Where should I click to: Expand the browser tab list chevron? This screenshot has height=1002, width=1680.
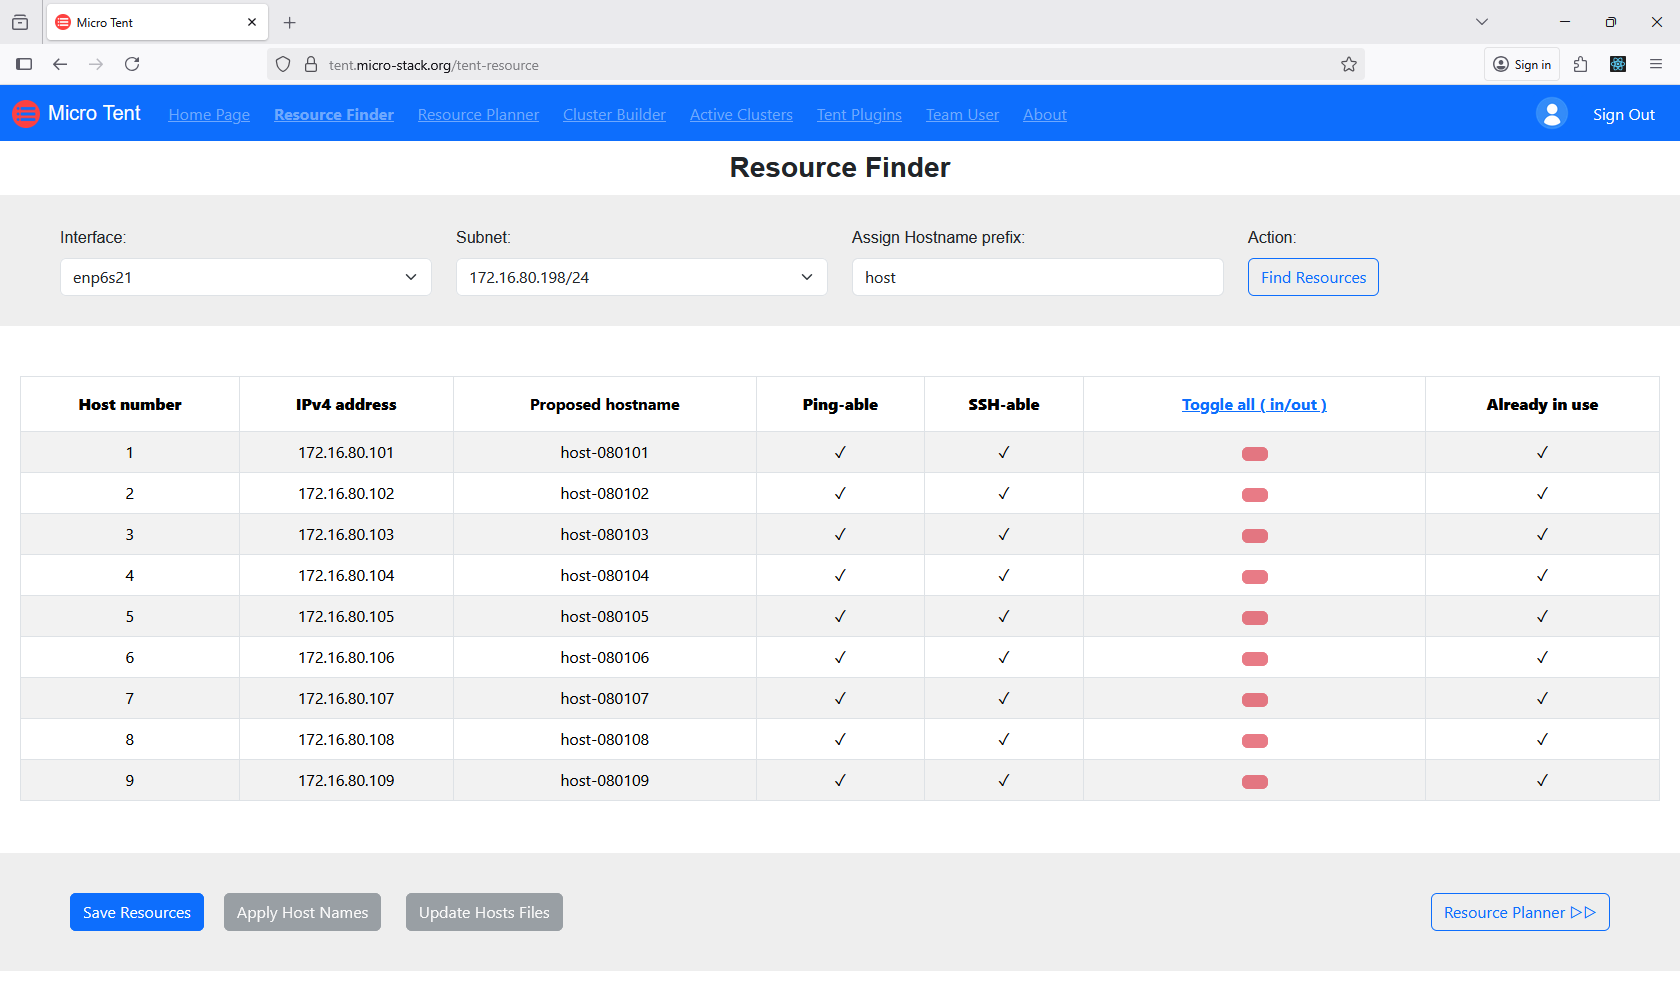point(1481,21)
